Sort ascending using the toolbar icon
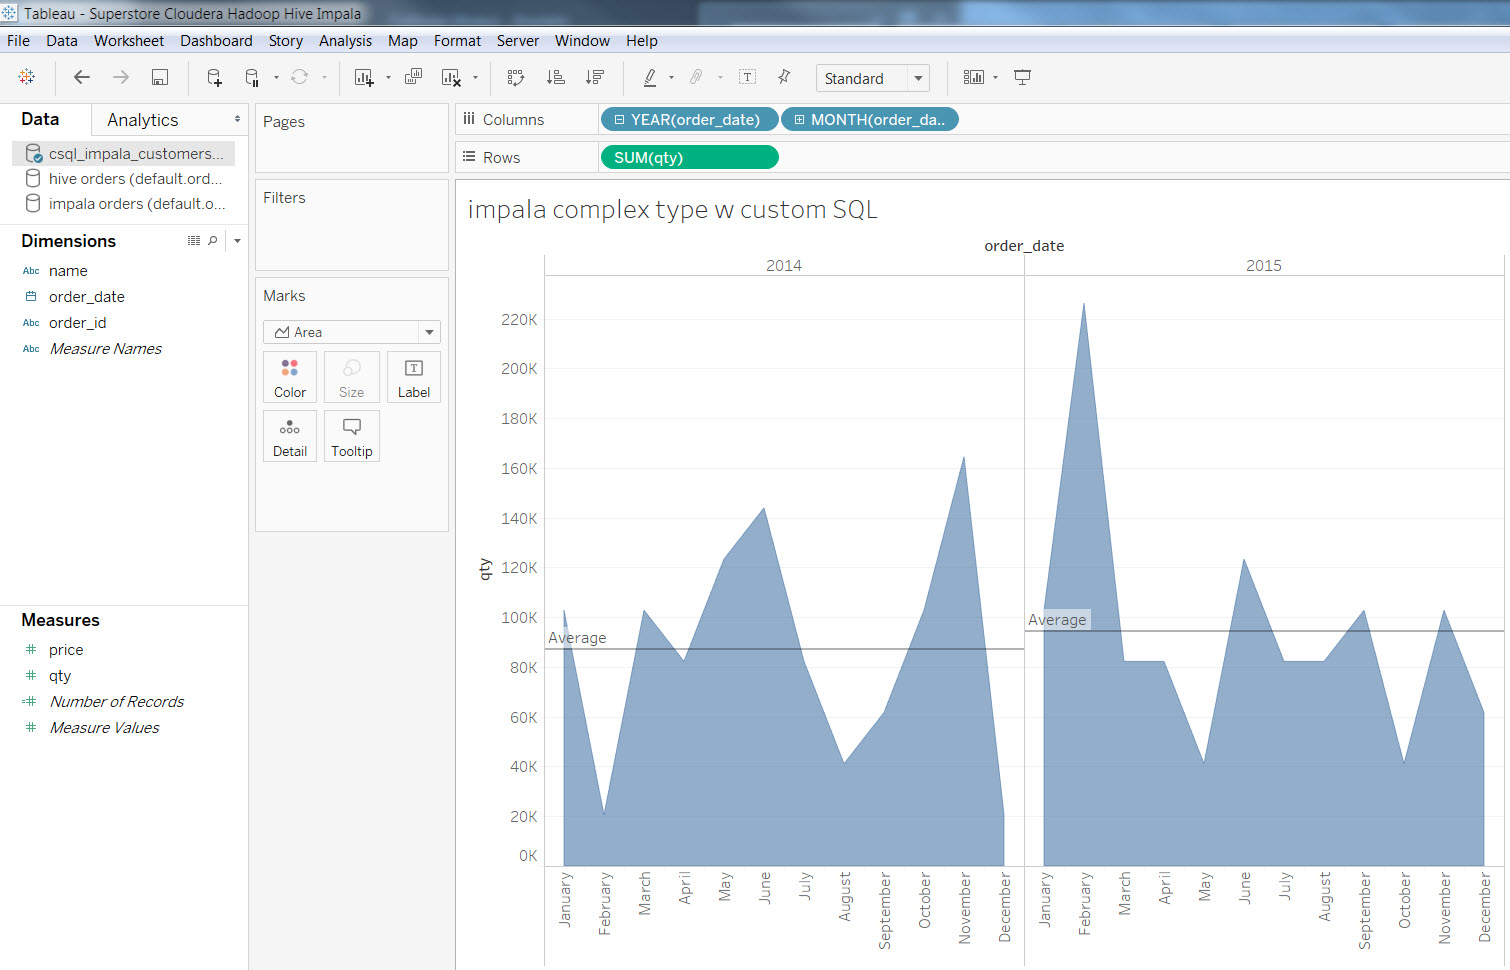The image size is (1510, 970). click(556, 78)
